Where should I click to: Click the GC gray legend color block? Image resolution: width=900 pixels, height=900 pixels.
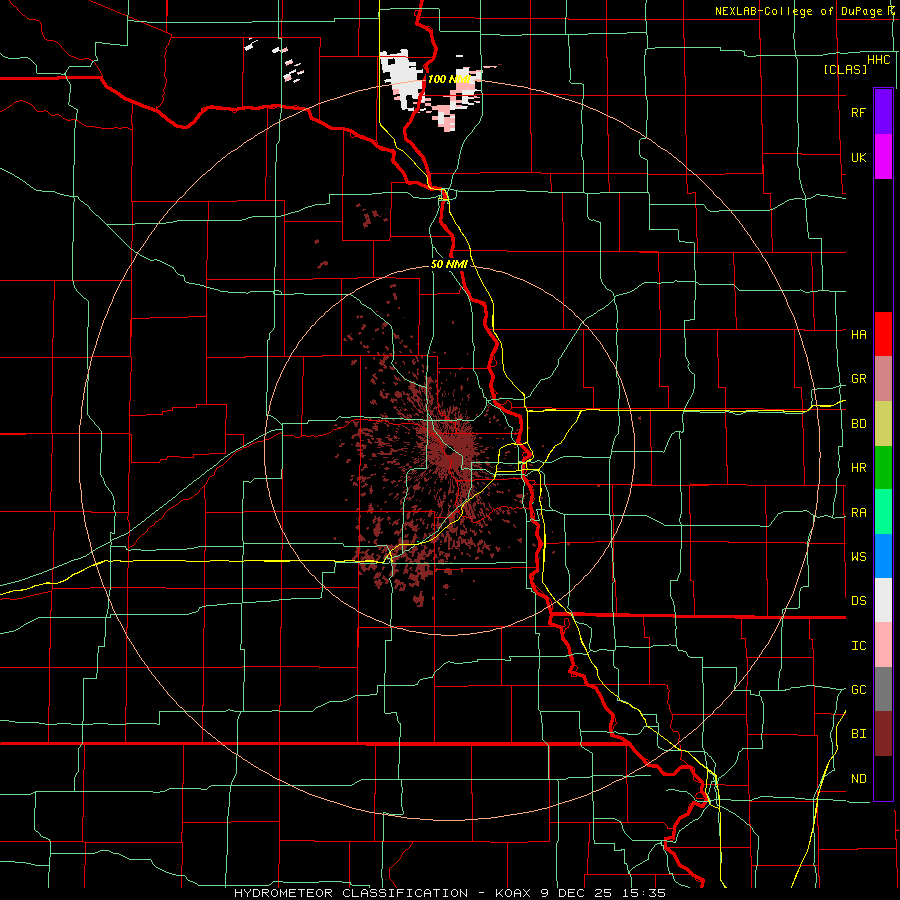point(883,689)
